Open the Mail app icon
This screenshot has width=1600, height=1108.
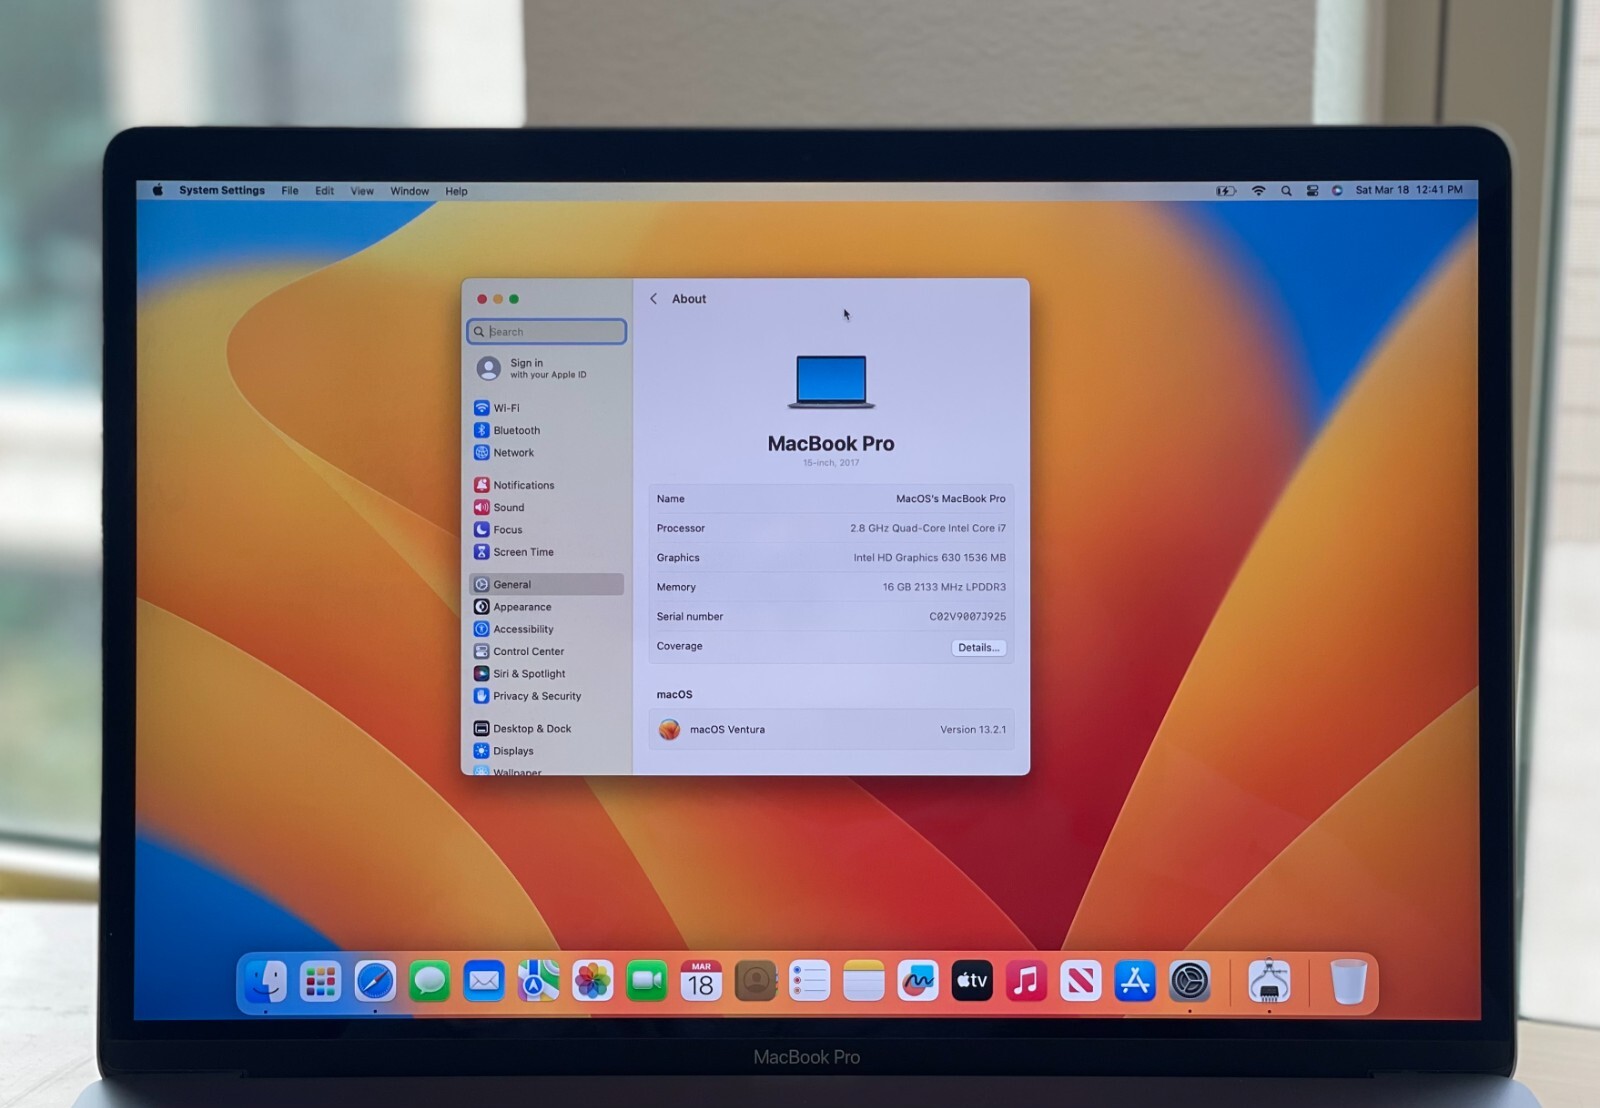(x=484, y=981)
